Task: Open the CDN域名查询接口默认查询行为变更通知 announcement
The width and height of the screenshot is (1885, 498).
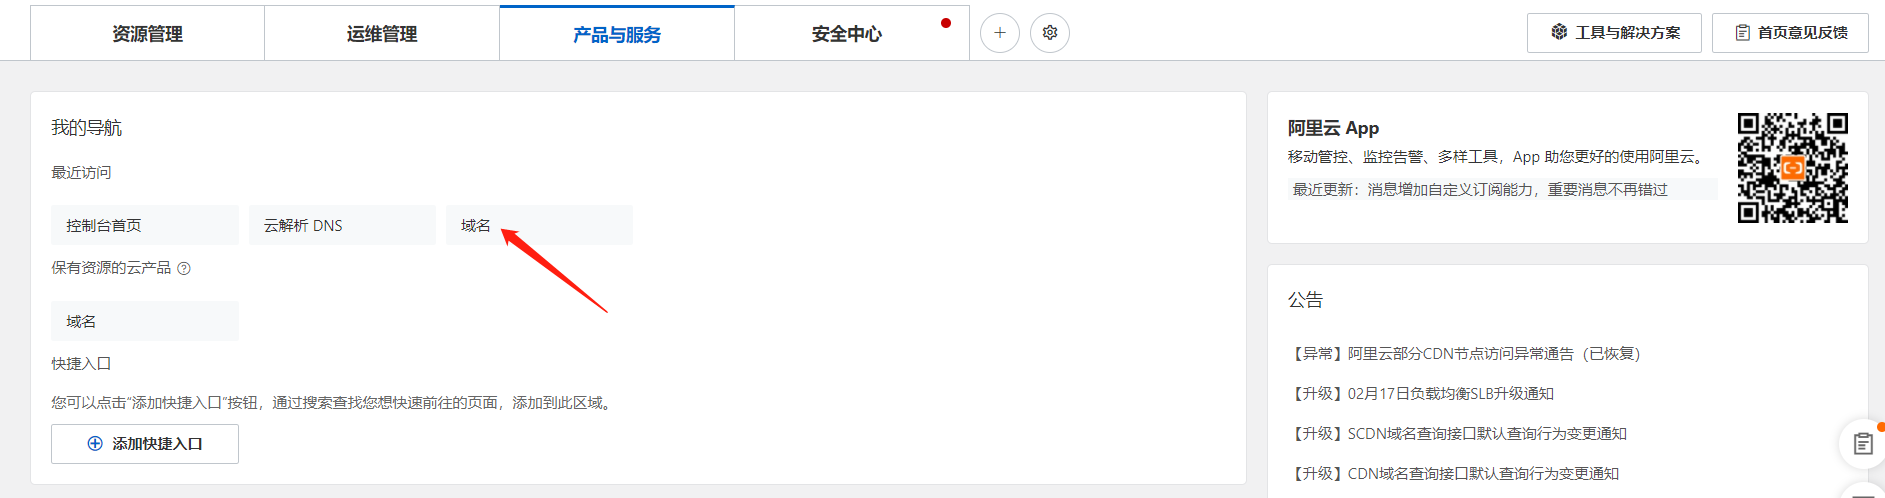Action: click(x=1453, y=474)
